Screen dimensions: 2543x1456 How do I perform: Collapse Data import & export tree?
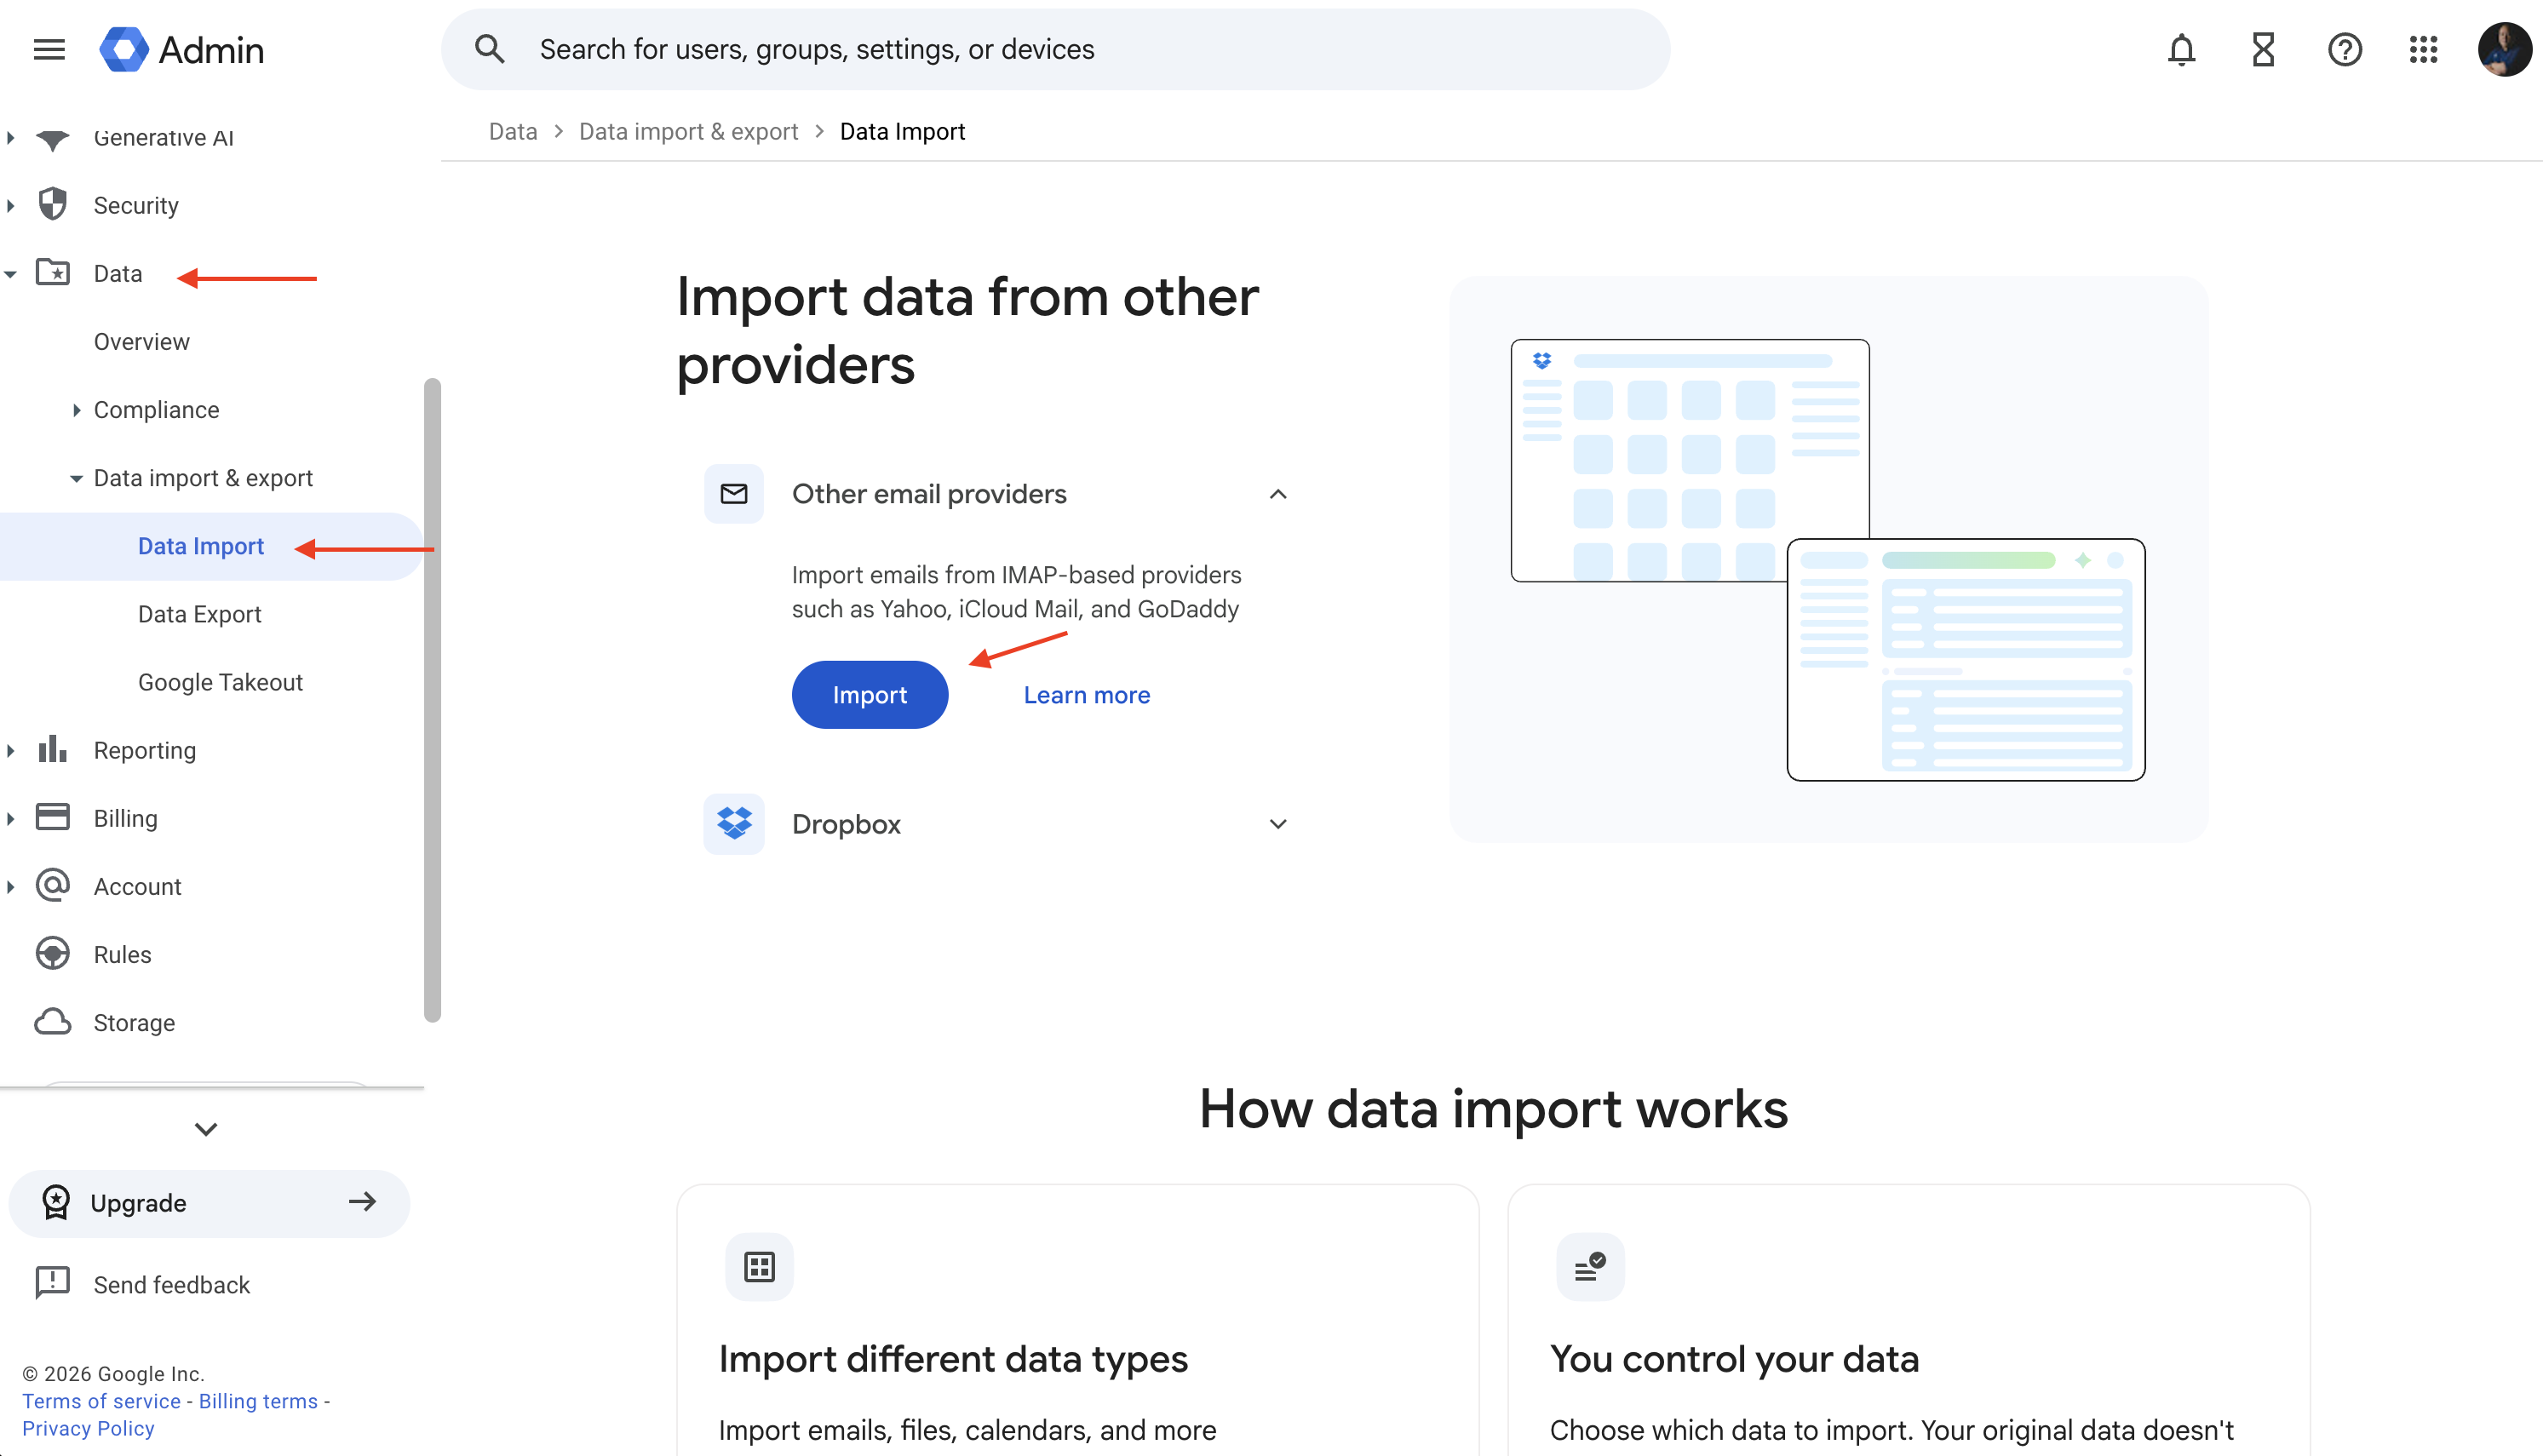click(76, 478)
